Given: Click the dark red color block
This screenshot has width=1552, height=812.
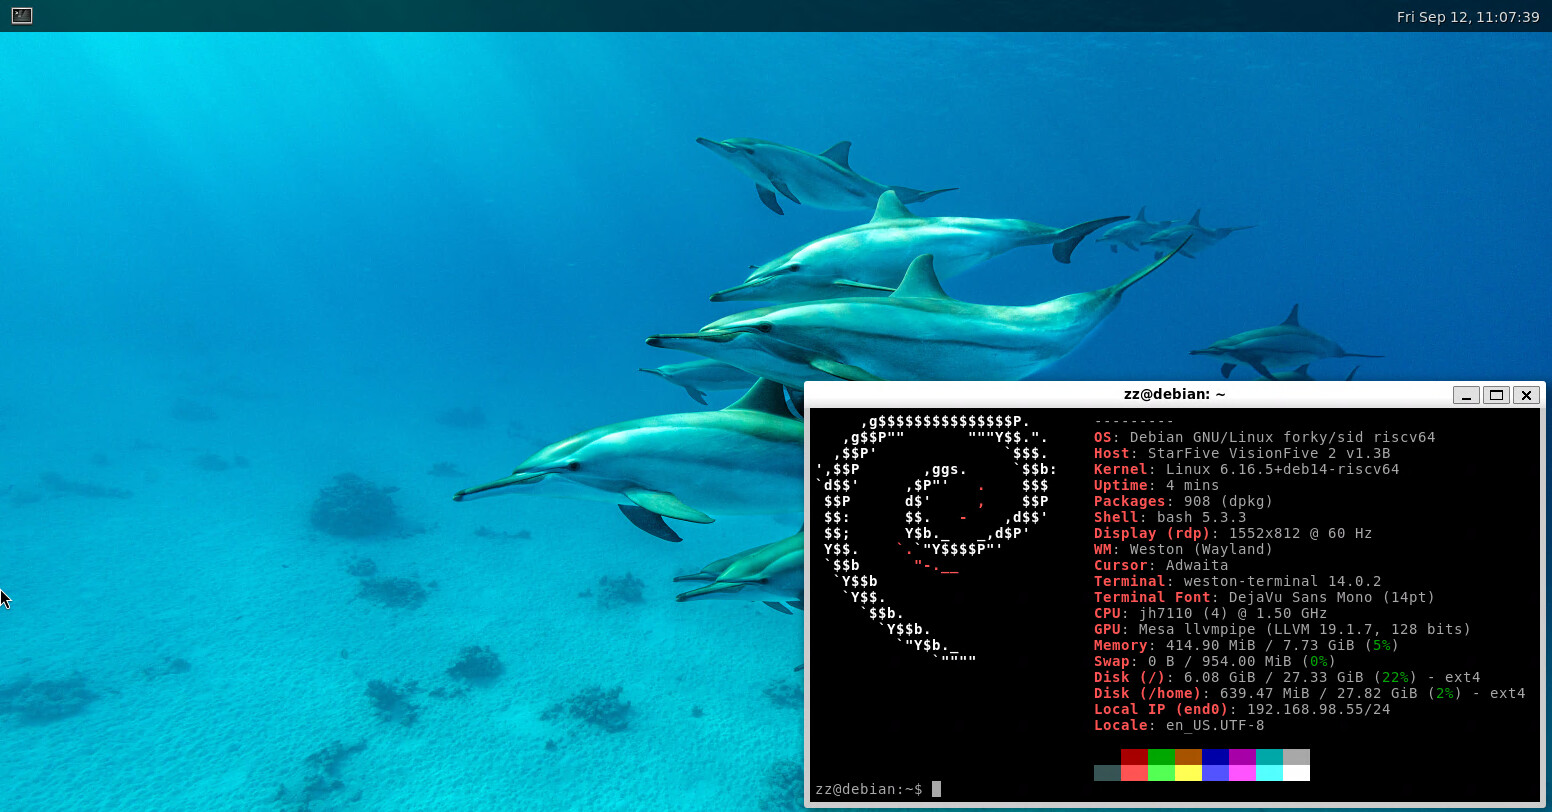Looking at the screenshot, I should pyautogui.click(x=1134, y=757).
